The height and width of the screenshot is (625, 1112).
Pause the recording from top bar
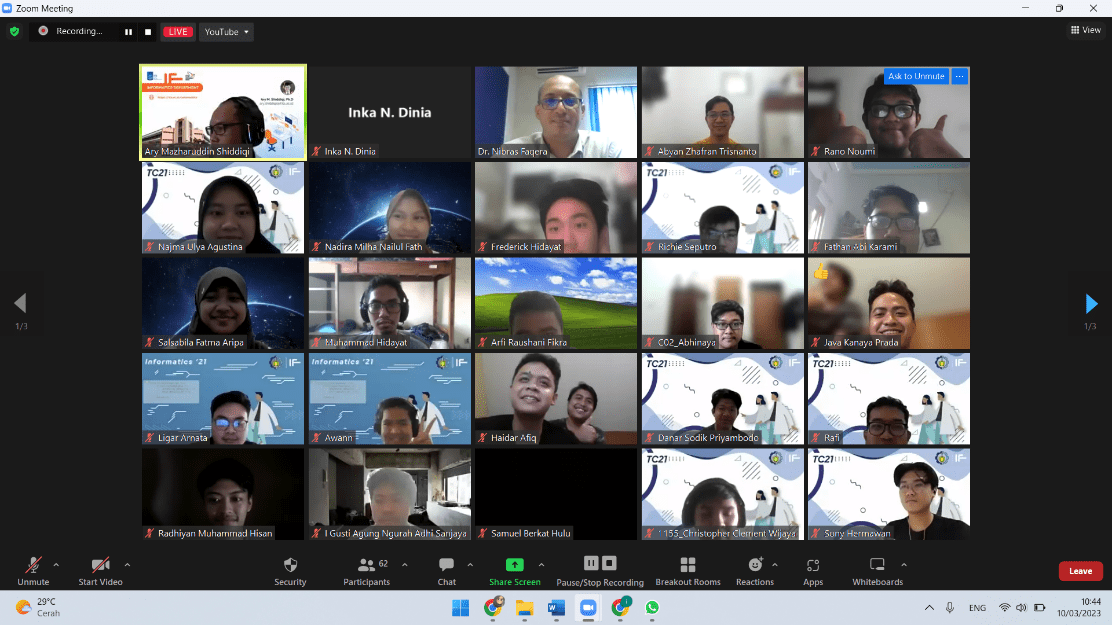(x=128, y=32)
